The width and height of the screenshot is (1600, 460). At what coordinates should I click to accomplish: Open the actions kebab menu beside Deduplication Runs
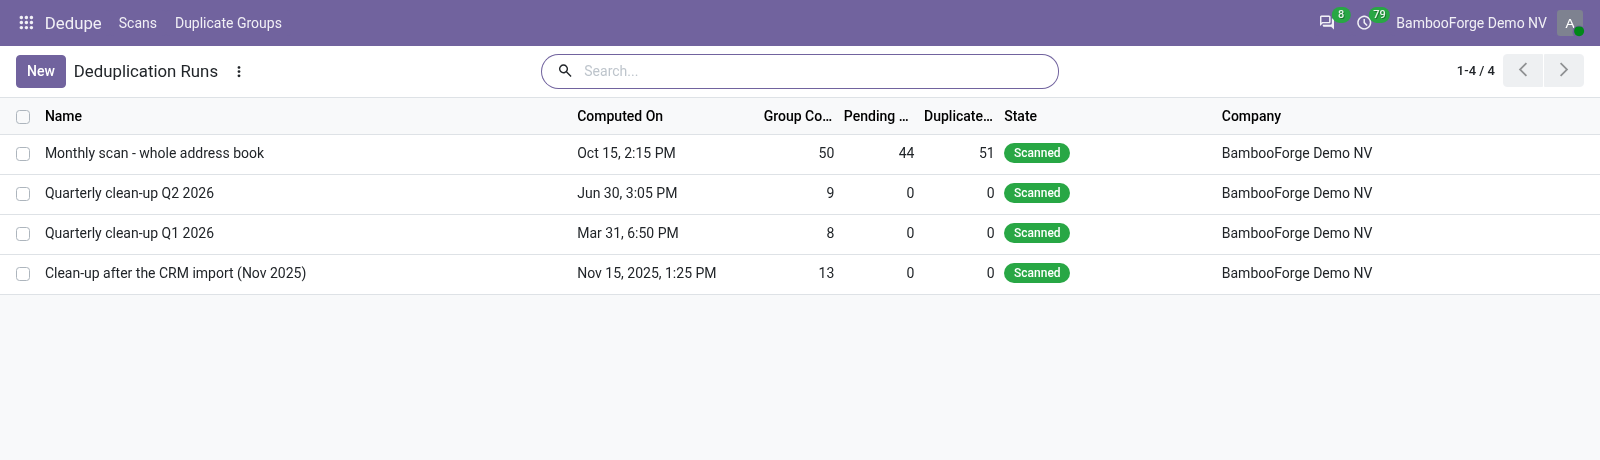[x=239, y=71]
